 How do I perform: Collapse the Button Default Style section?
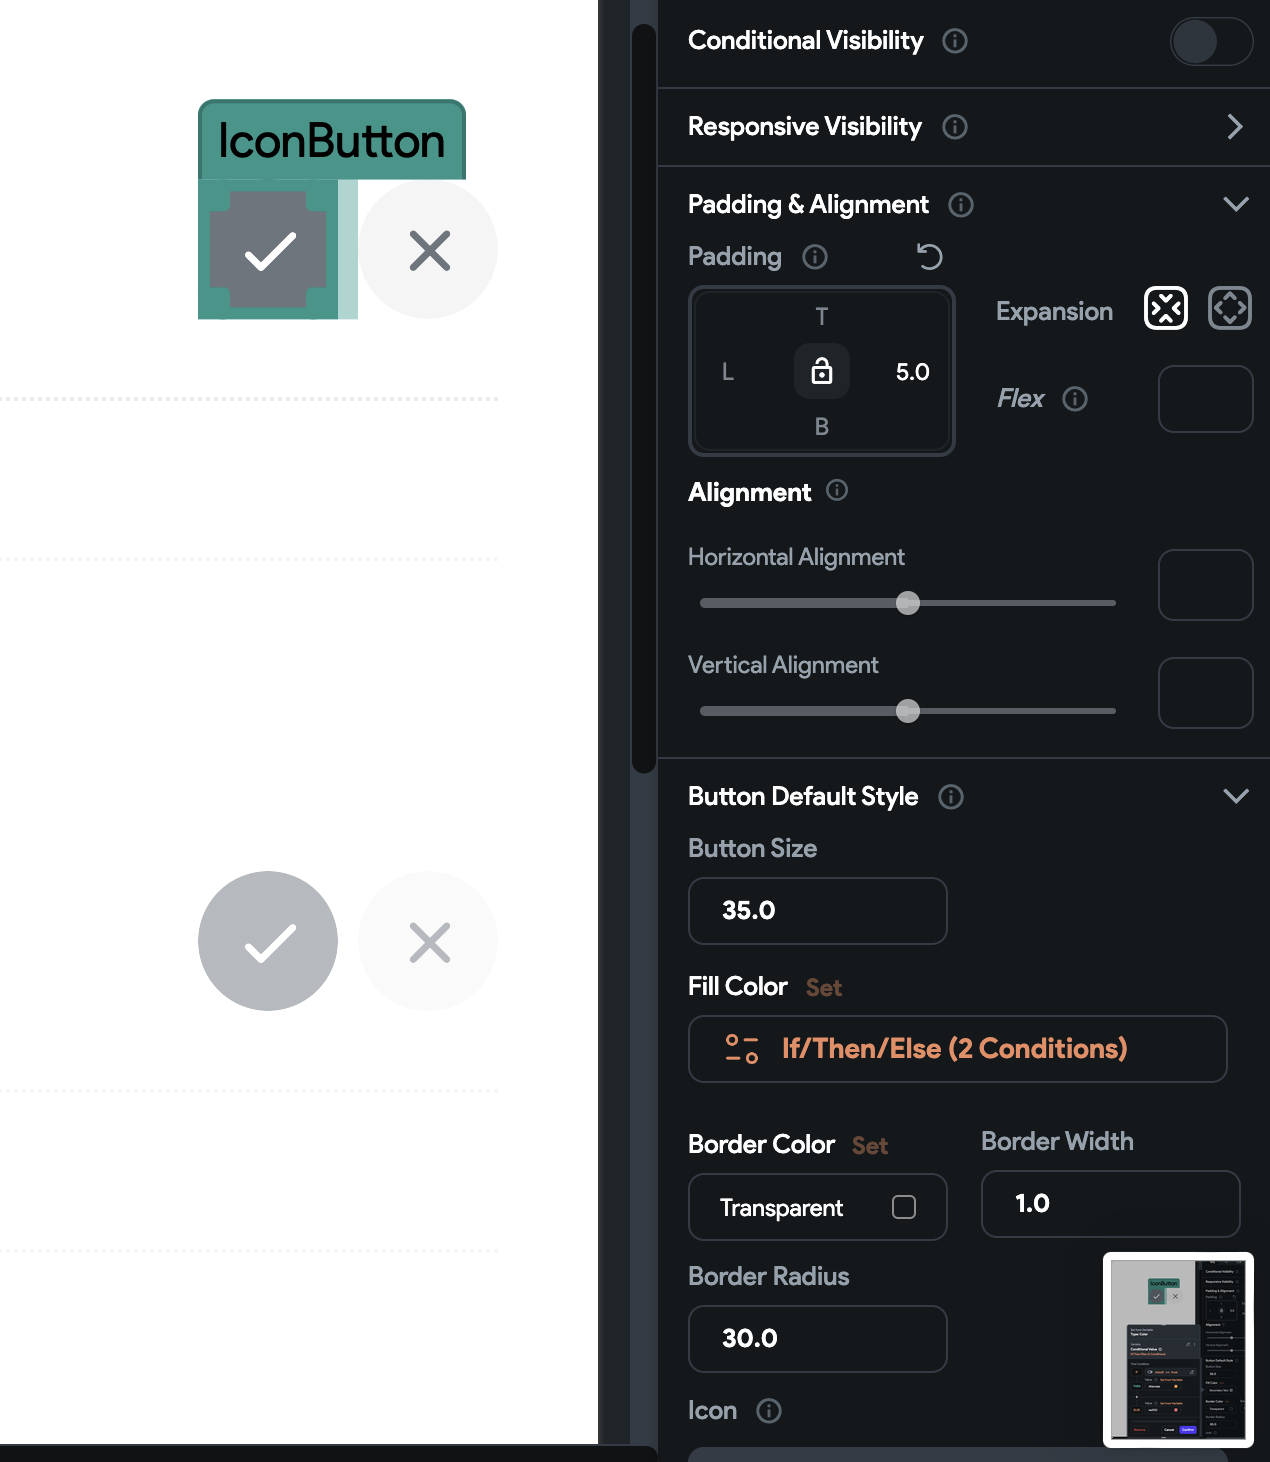1237,797
